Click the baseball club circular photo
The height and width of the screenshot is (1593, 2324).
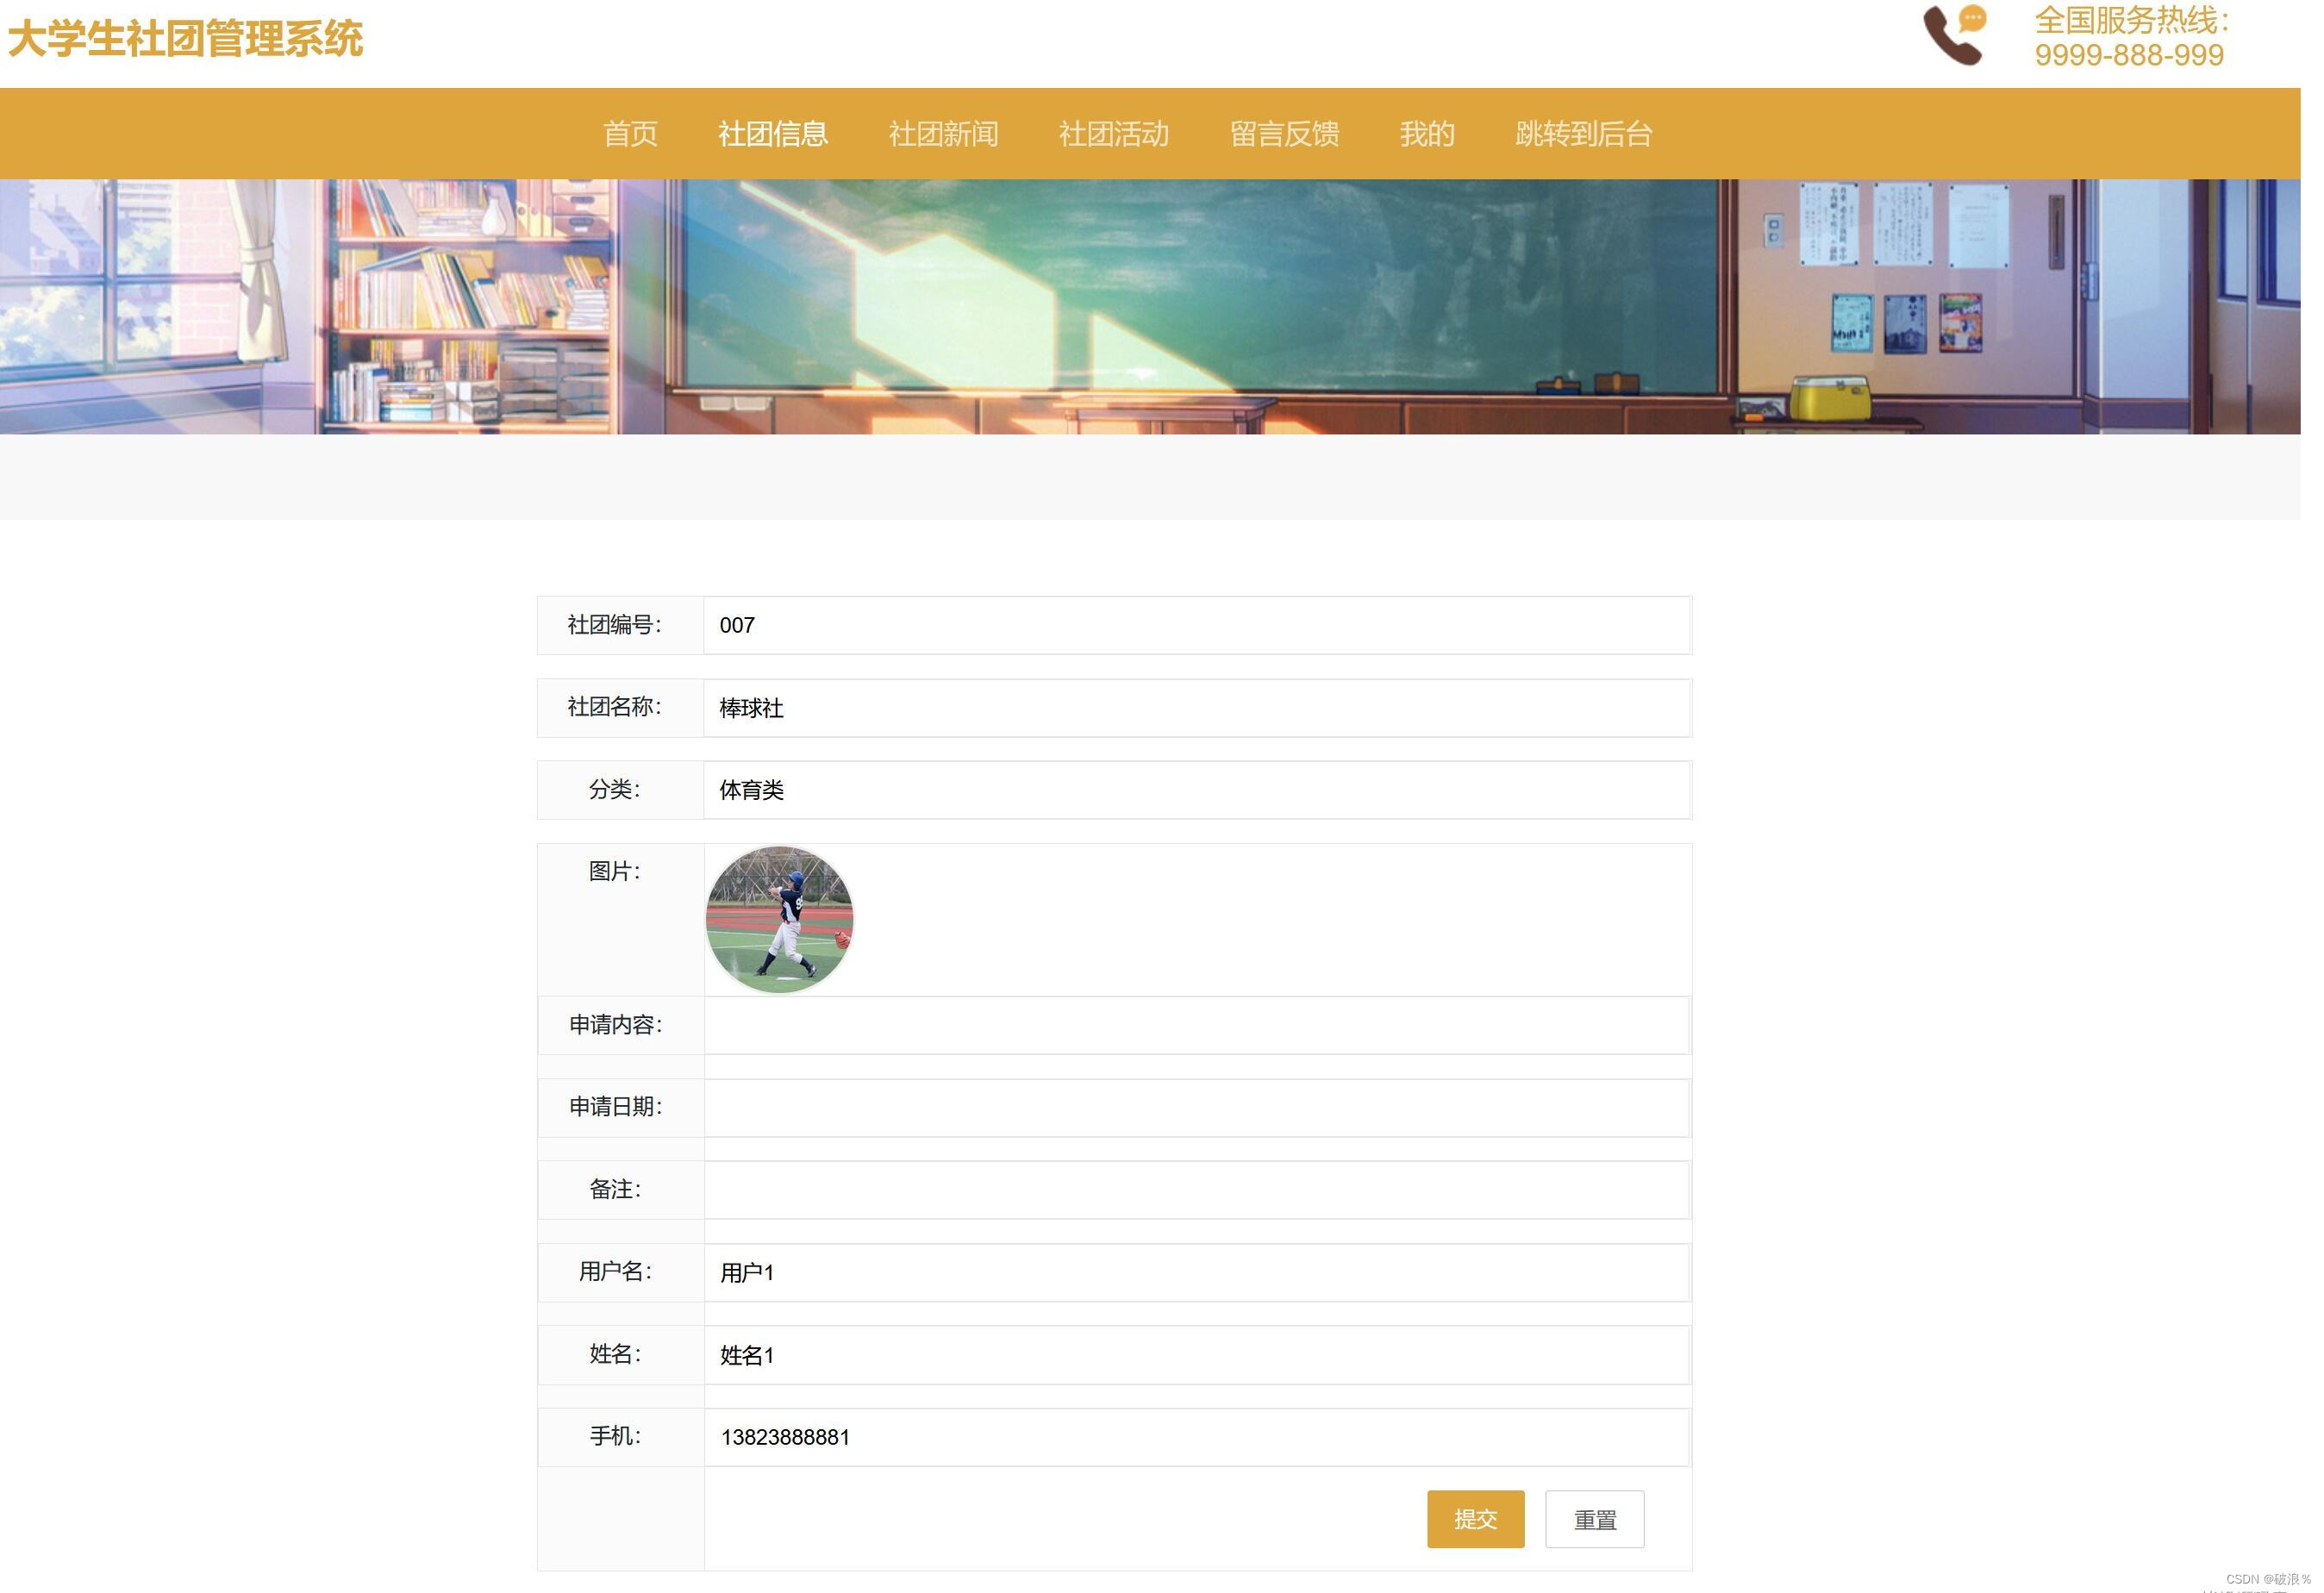(x=779, y=919)
